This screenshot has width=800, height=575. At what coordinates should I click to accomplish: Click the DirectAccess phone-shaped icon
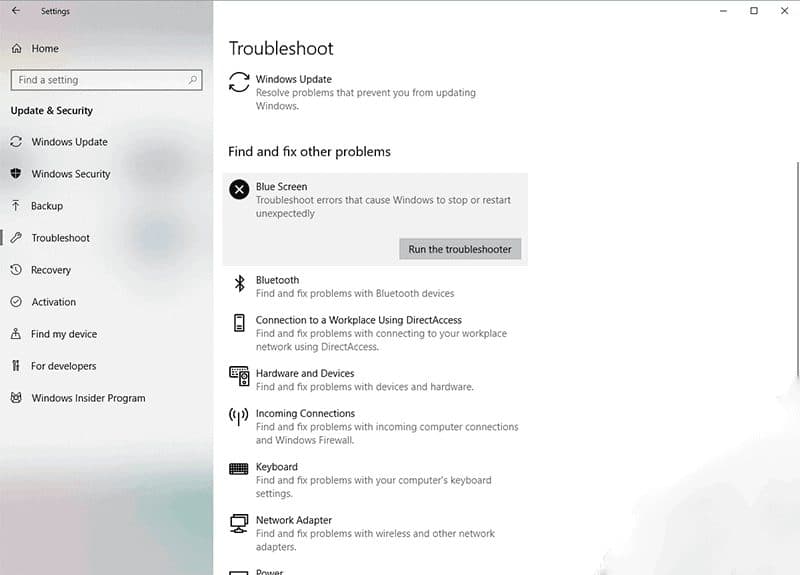(x=239, y=323)
